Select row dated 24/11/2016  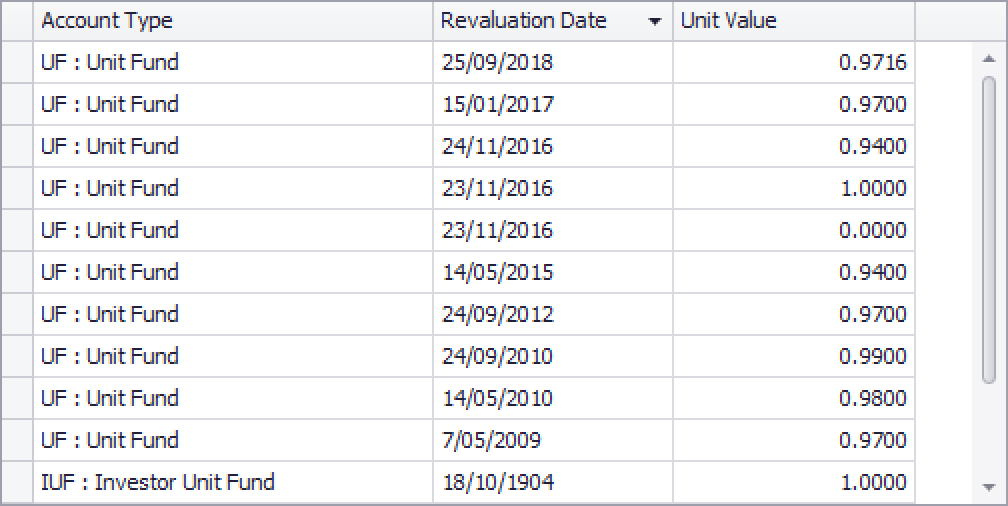pyautogui.click(x=474, y=146)
